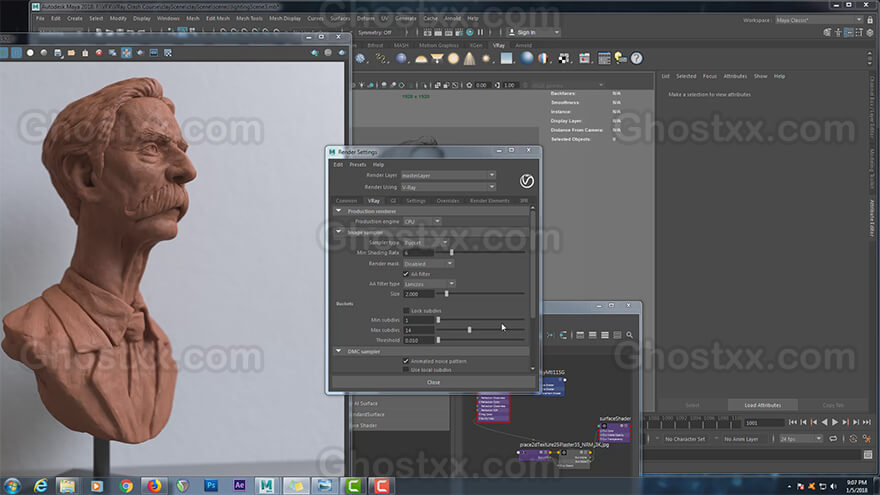Enable the Lock subdivs checkbox
880x495 pixels.
pos(406,310)
